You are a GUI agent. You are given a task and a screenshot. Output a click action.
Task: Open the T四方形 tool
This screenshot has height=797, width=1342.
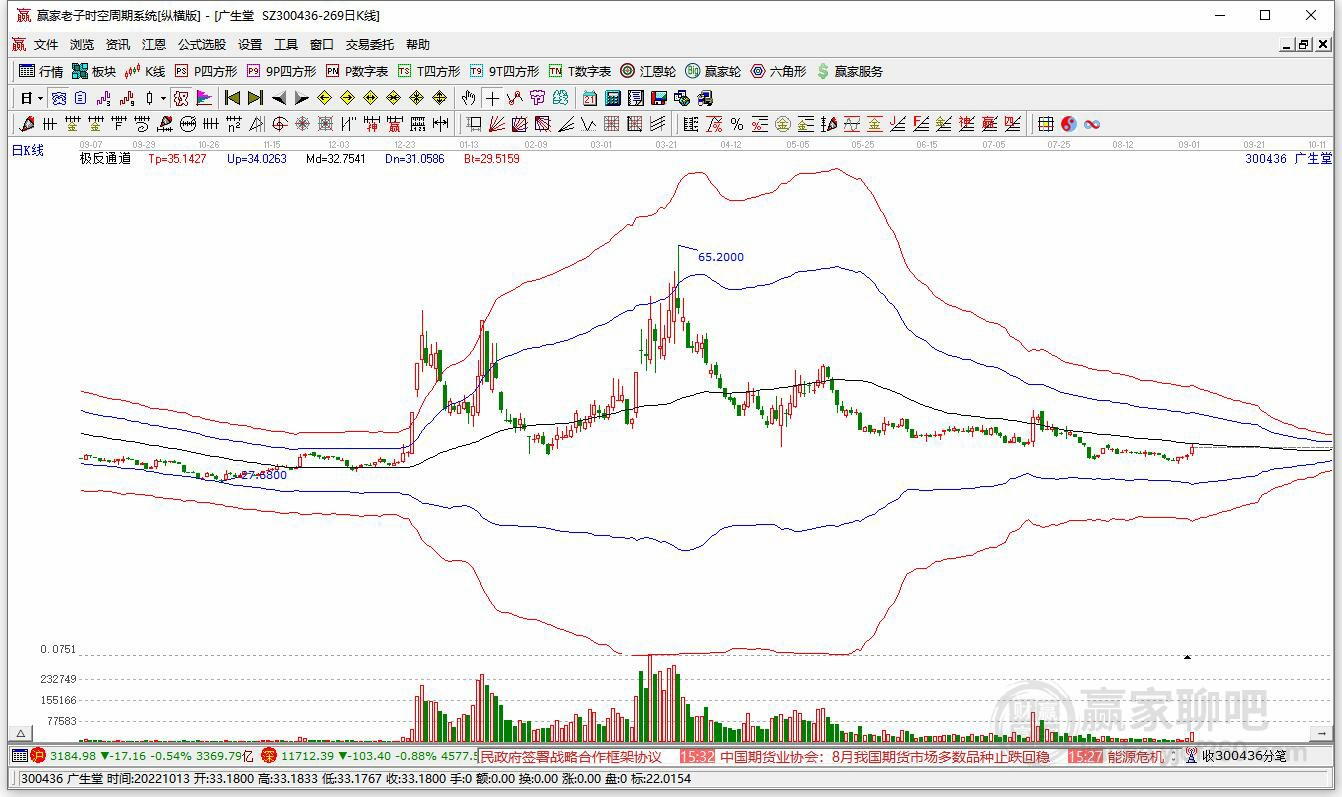click(x=429, y=71)
